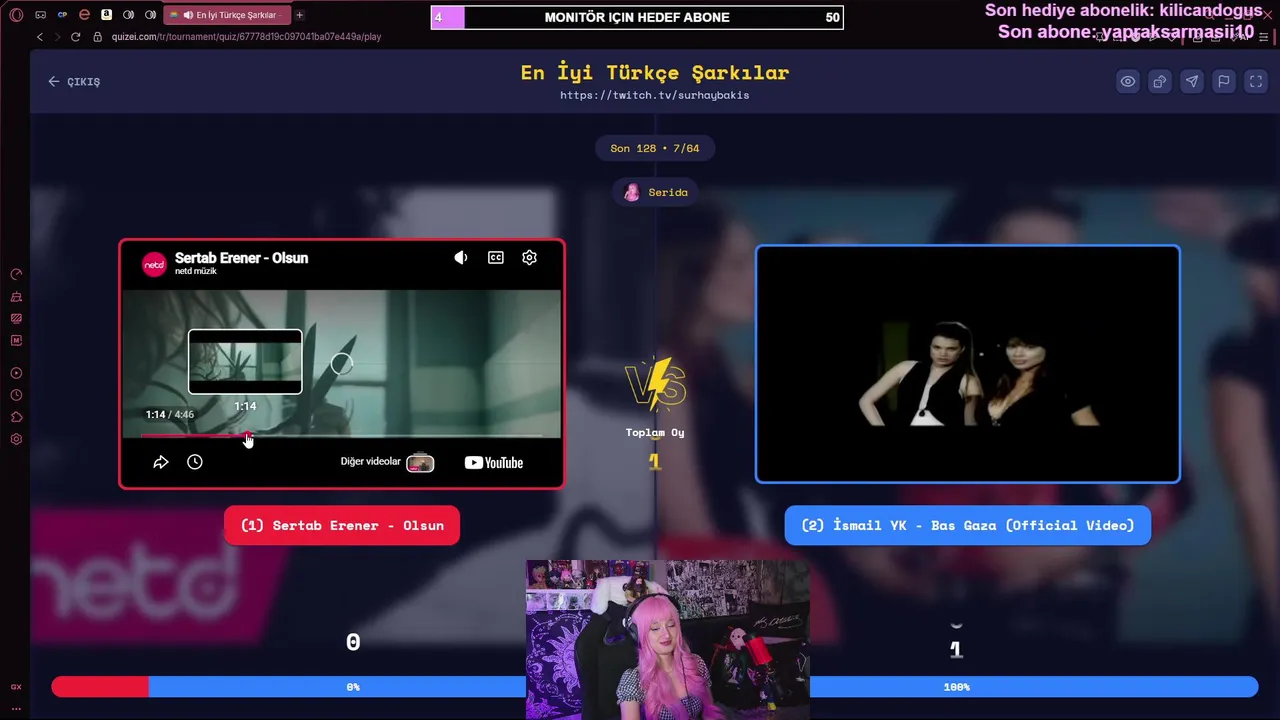Image resolution: width=1280 pixels, height=720 pixels.
Task: Switch to the Amazon pinned tab
Action: (x=106, y=15)
